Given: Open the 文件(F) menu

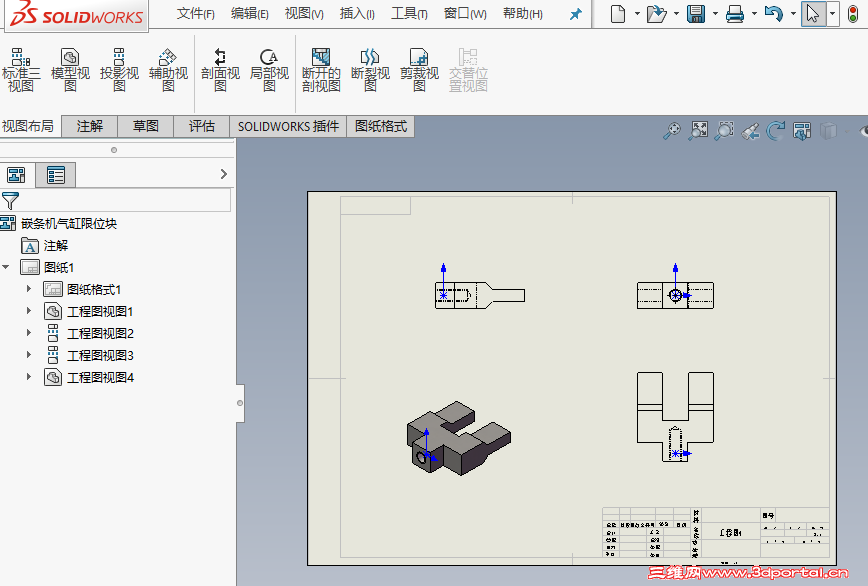Looking at the screenshot, I should coord(195,14).
